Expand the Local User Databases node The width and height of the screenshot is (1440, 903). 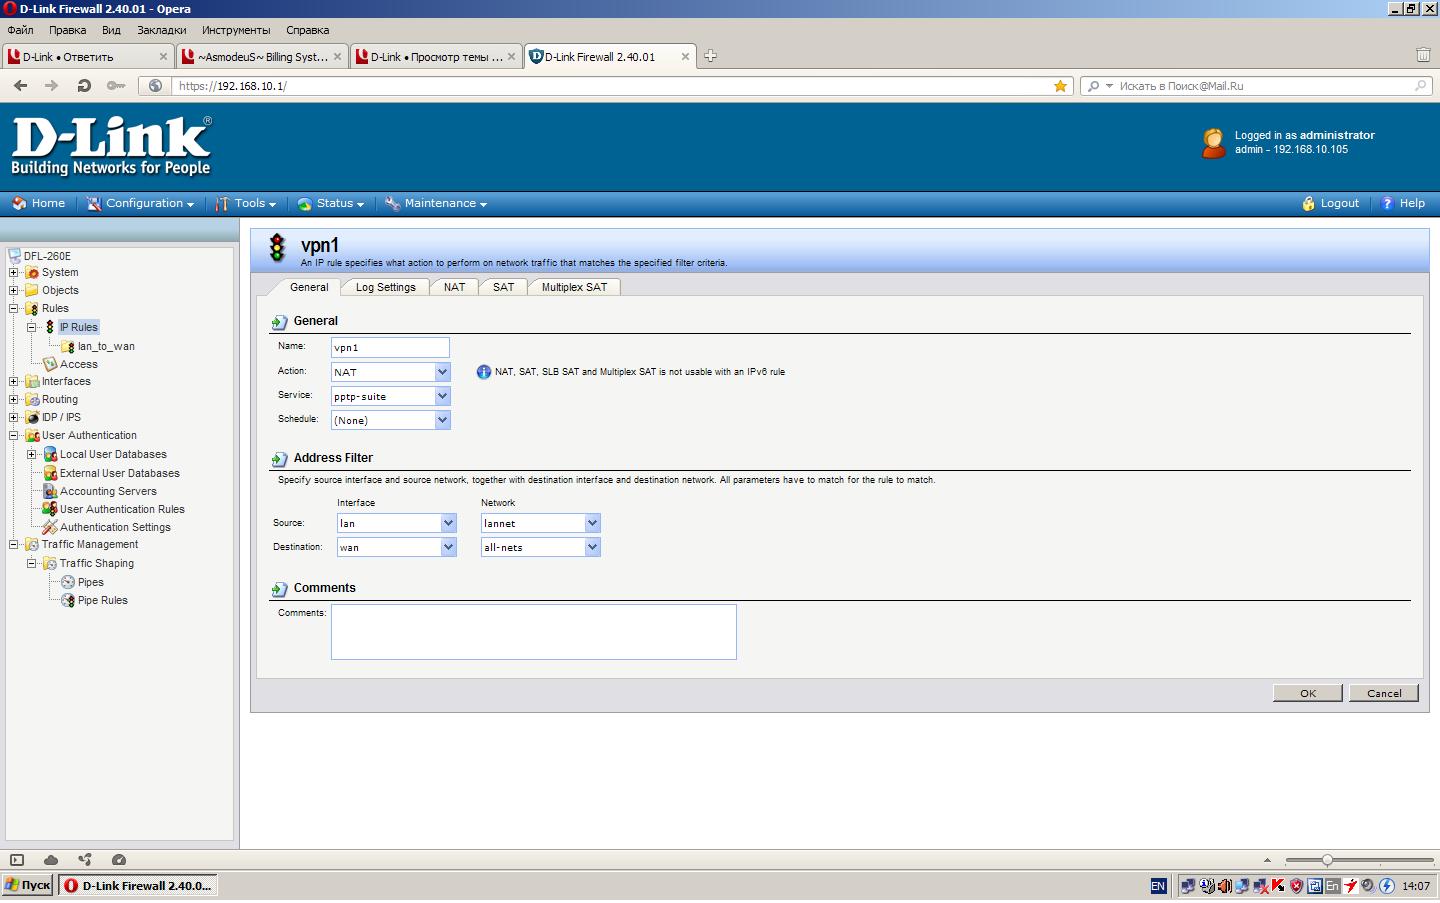(32, 455)
